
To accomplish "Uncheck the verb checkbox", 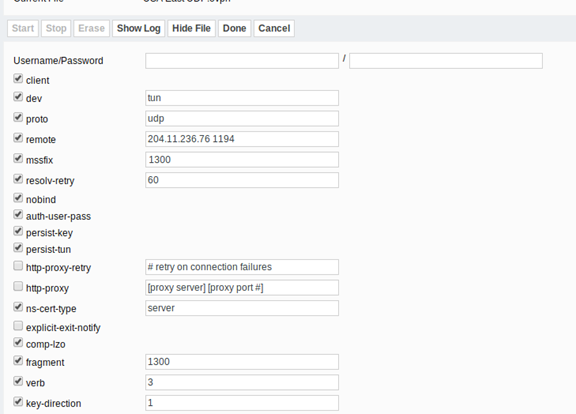I will 18,381.
